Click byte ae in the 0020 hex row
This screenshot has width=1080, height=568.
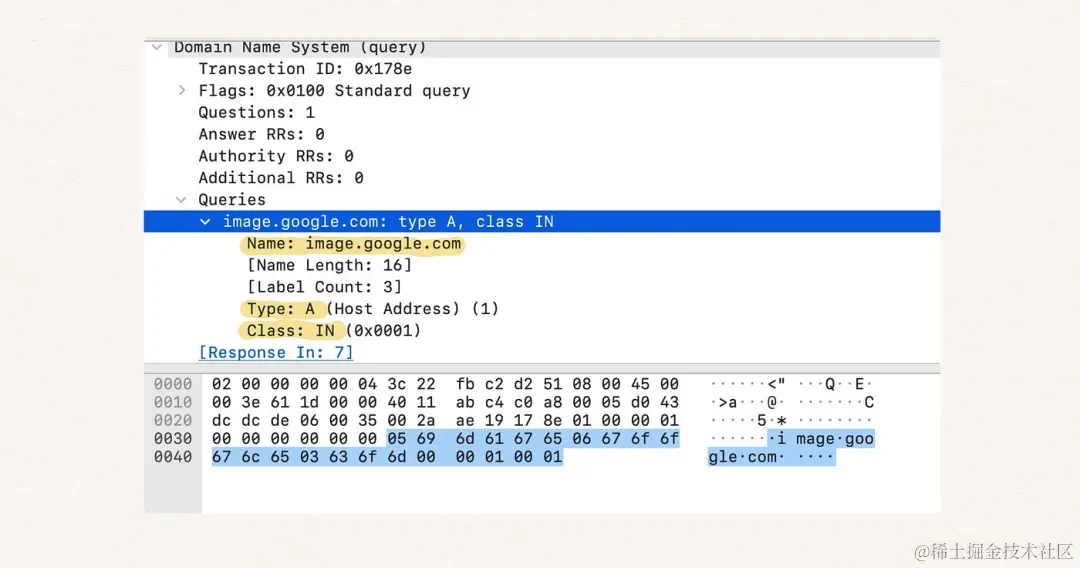pyautogui.click(x=465, y=421)
